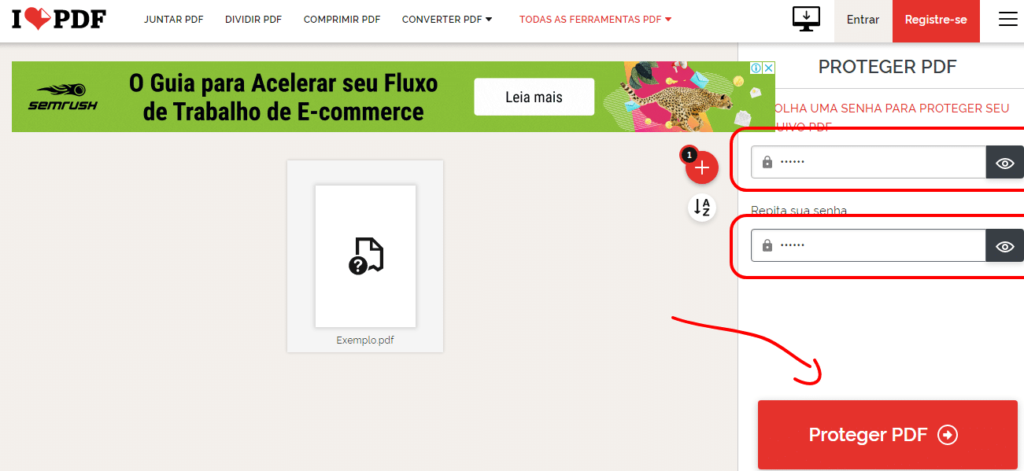This screenshot has height=471, width=1024.
Task: Click the Registre-se button
Action: 936,20
